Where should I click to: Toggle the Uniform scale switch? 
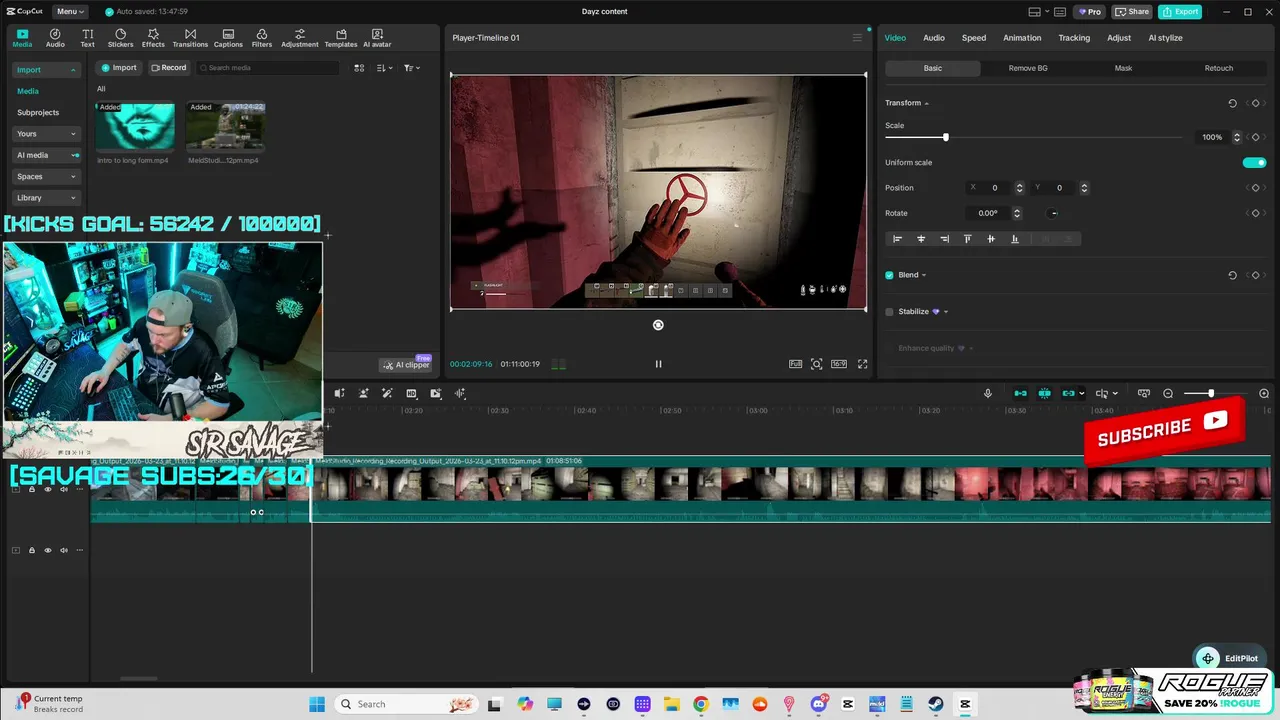[1254, 162]
